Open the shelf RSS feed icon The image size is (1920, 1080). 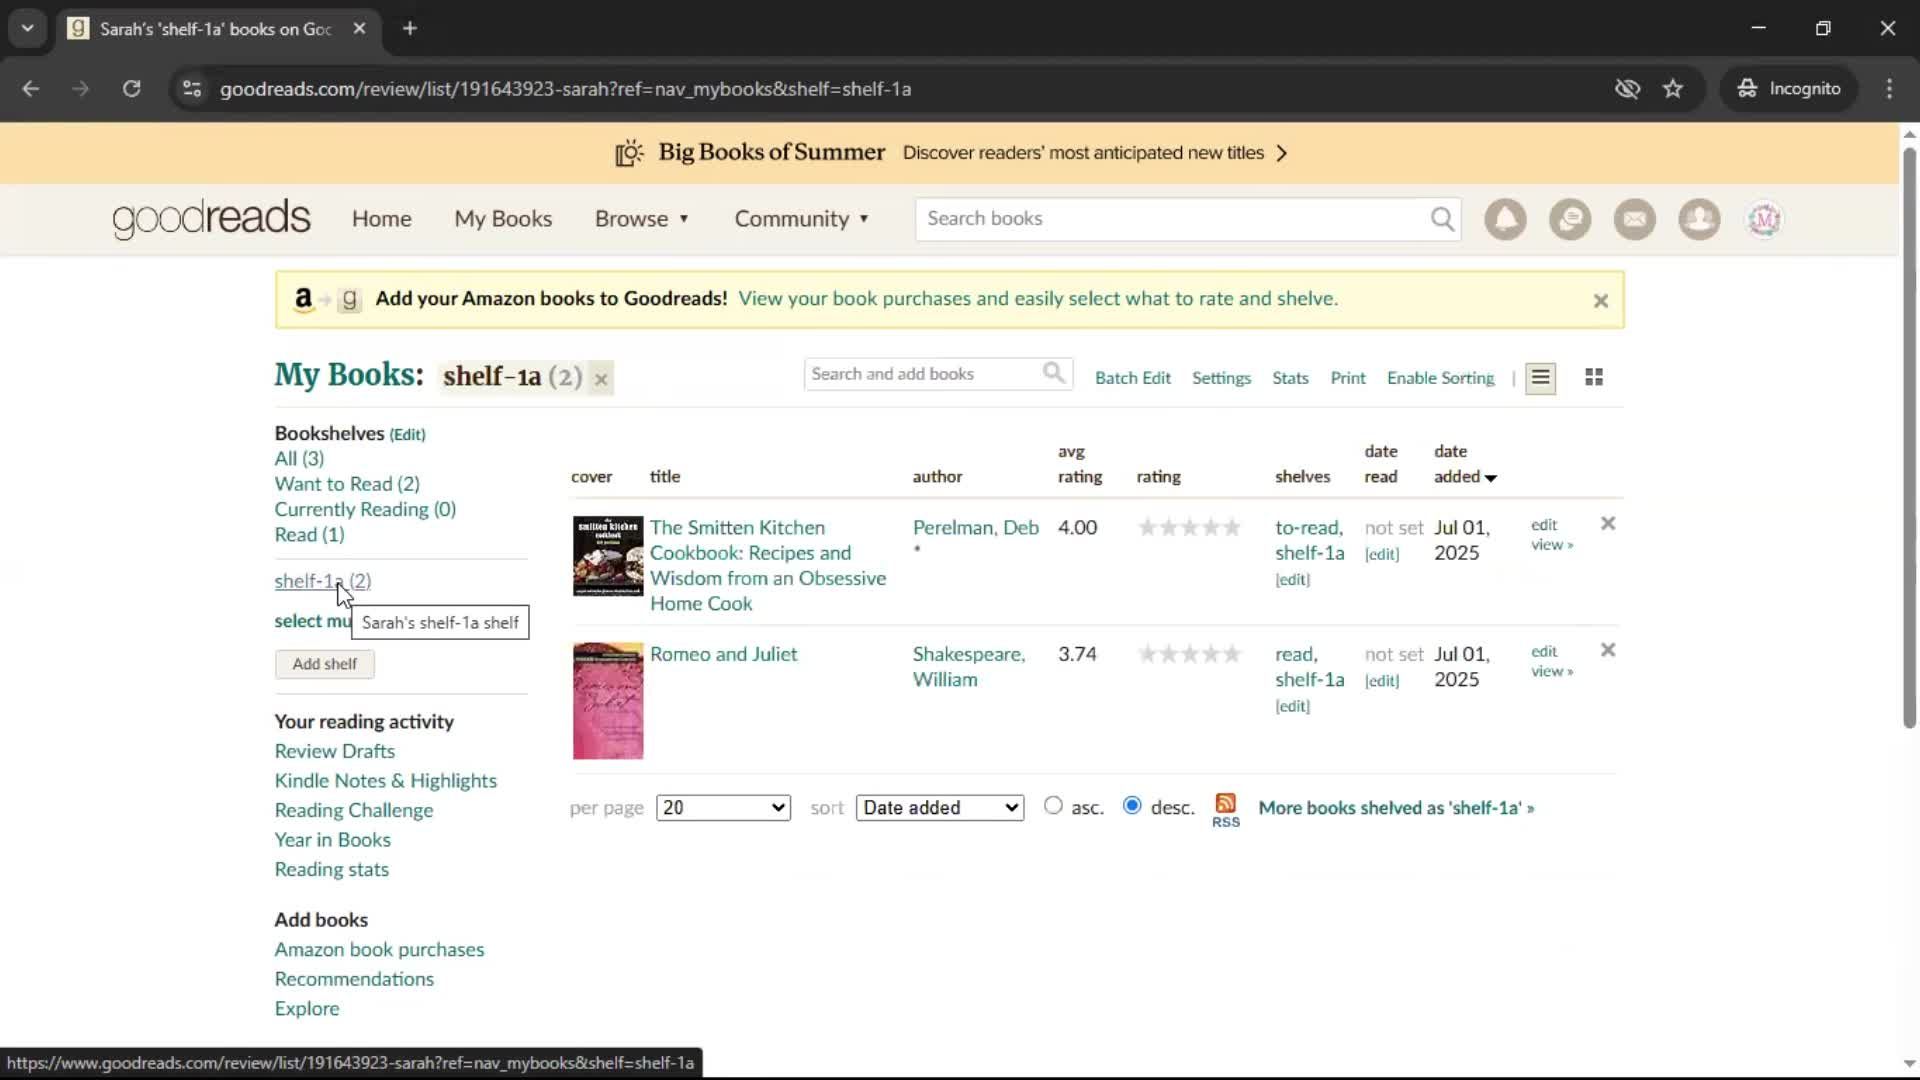pos(1226,810)
